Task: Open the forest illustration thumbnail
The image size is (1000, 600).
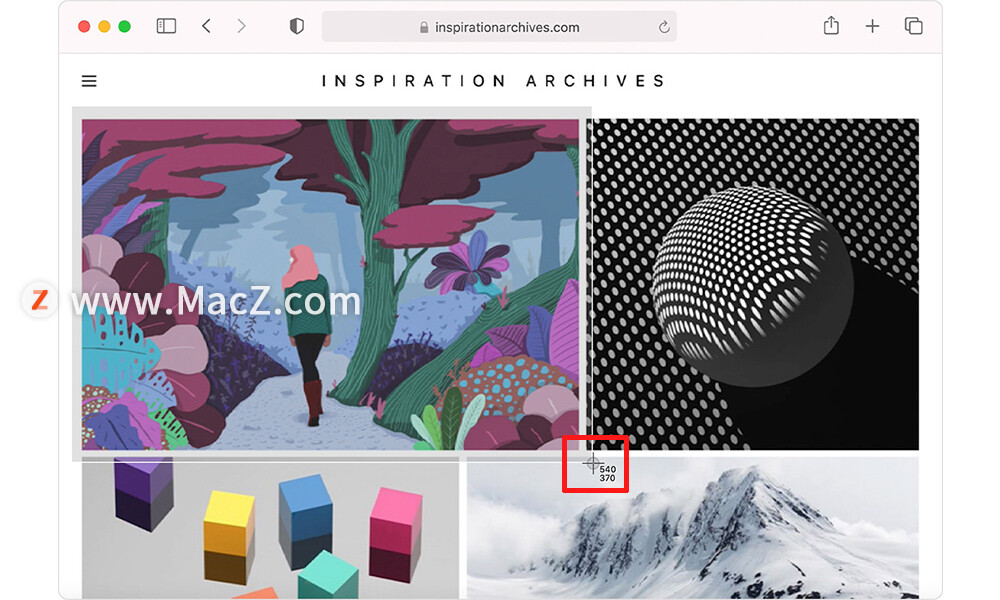Action: click(x=330, y=284)
